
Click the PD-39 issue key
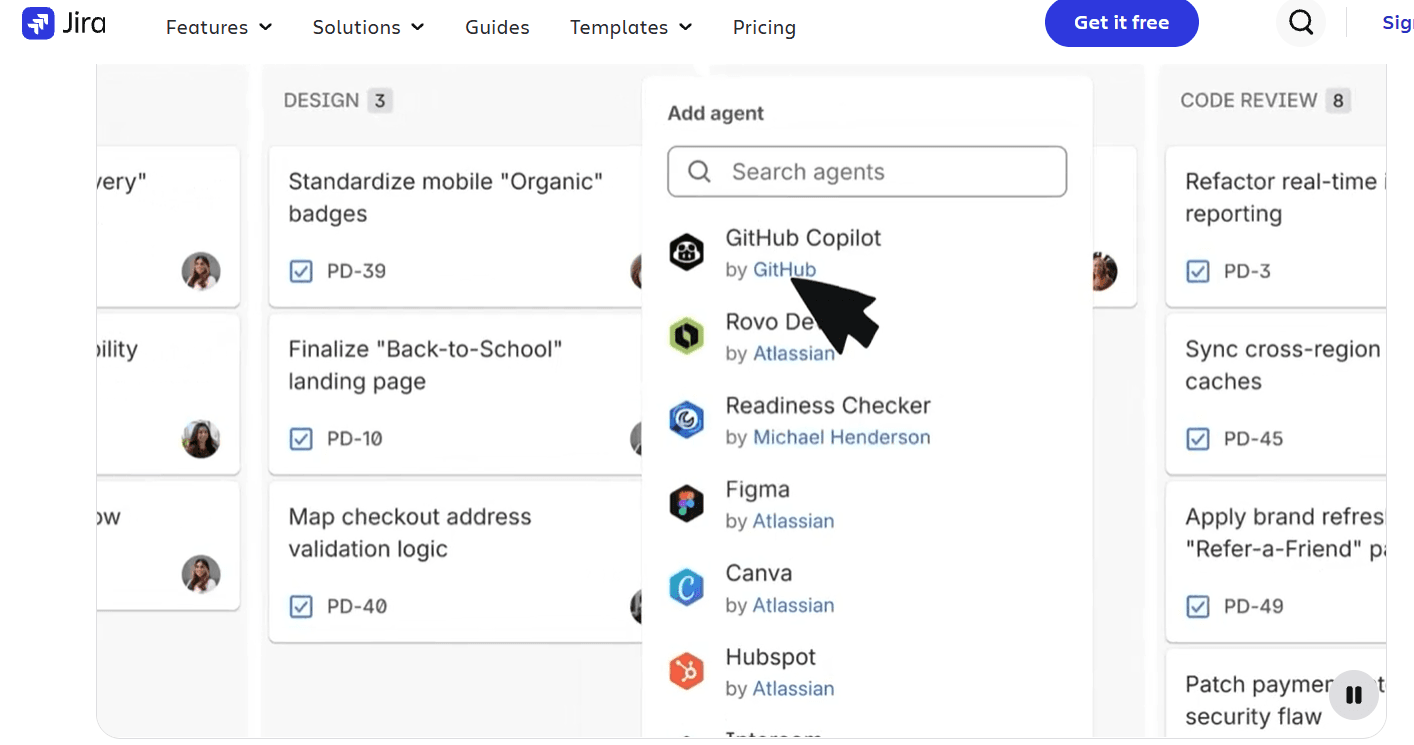pos(357,271)
